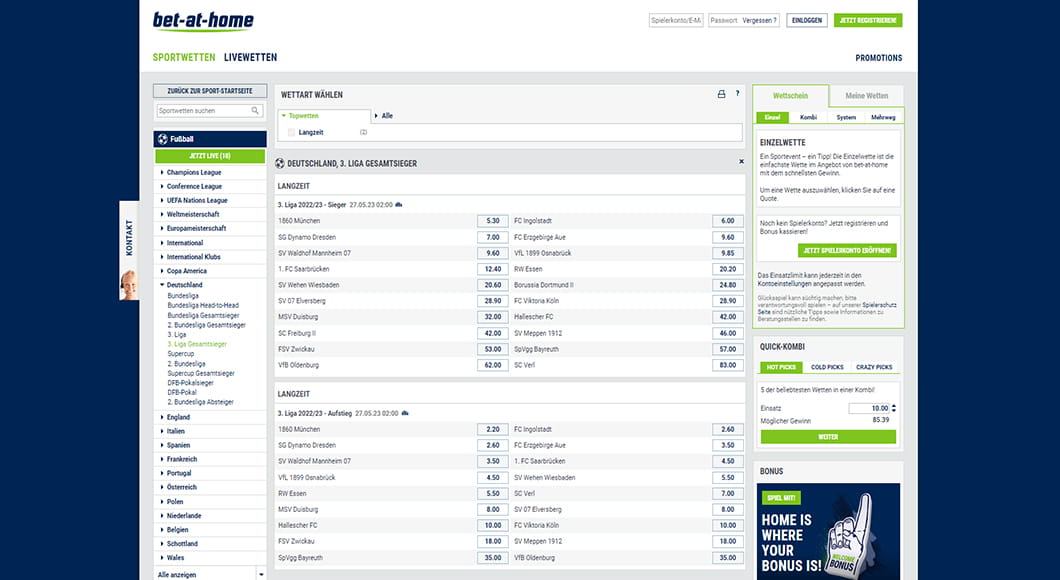1060x580 pixels.
Task: Click the info icon beside 3. Liga Aufstieg date
Action: [x=405, y=413]
